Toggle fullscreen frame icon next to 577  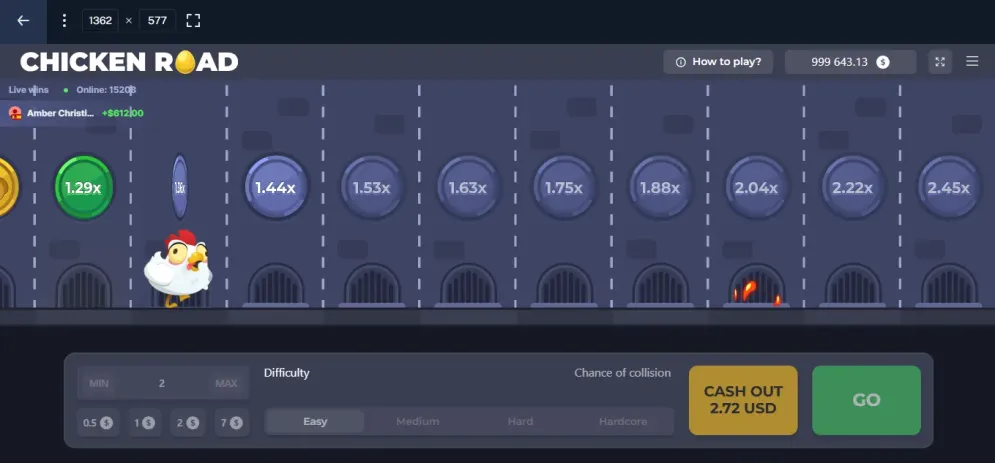click(x=193, y=20)
